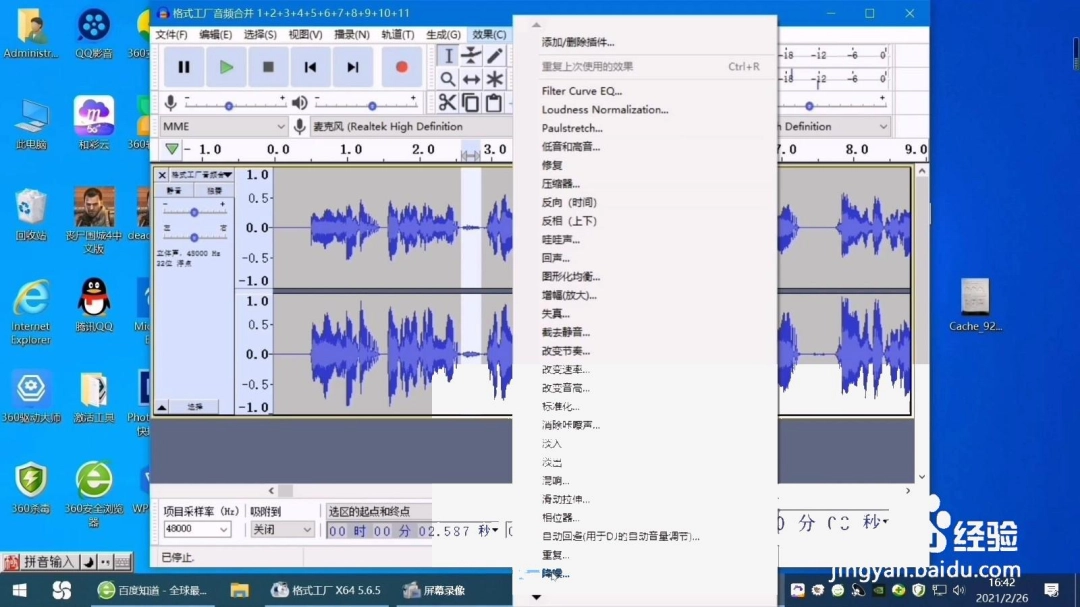Screen dimensions: 1080x607
Task: Open File Explorer from the taskbar
Action: (239, 590)
